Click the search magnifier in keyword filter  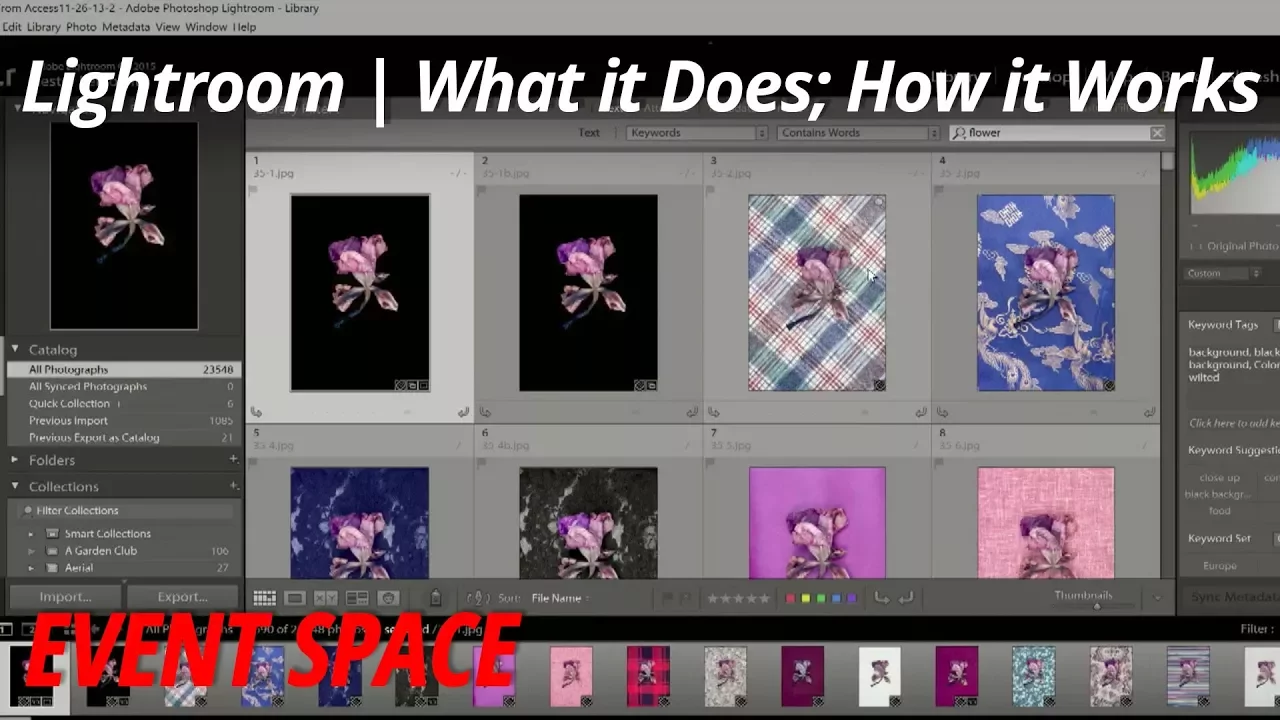coord(959,133)
